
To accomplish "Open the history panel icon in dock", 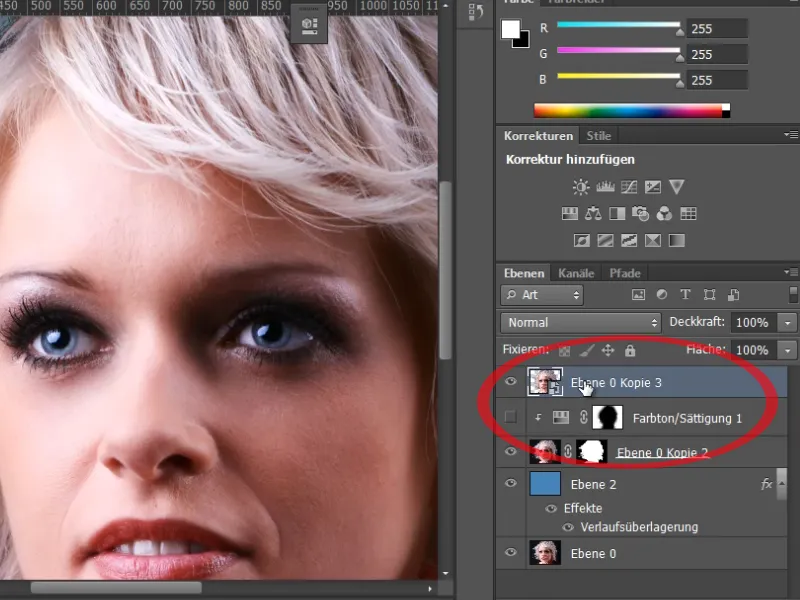I will [x=476, y=12].
